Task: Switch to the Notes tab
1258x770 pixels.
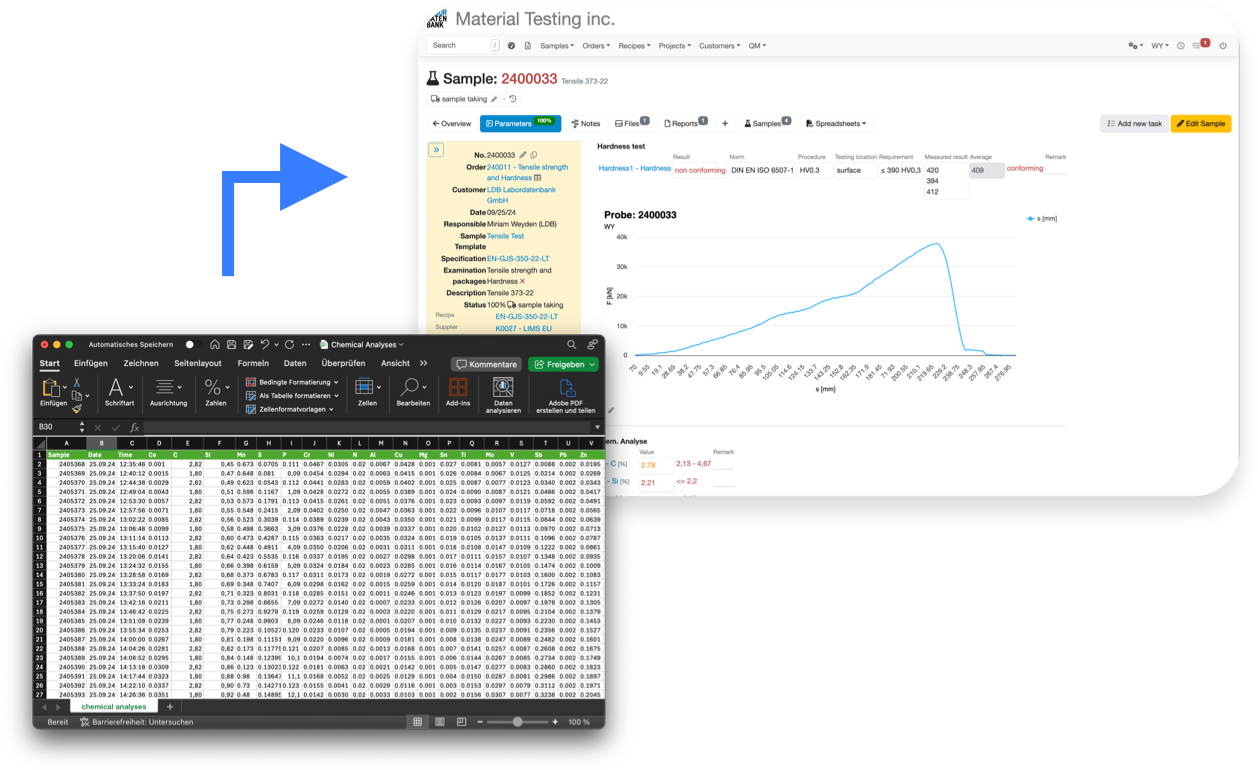Action: 585,124
